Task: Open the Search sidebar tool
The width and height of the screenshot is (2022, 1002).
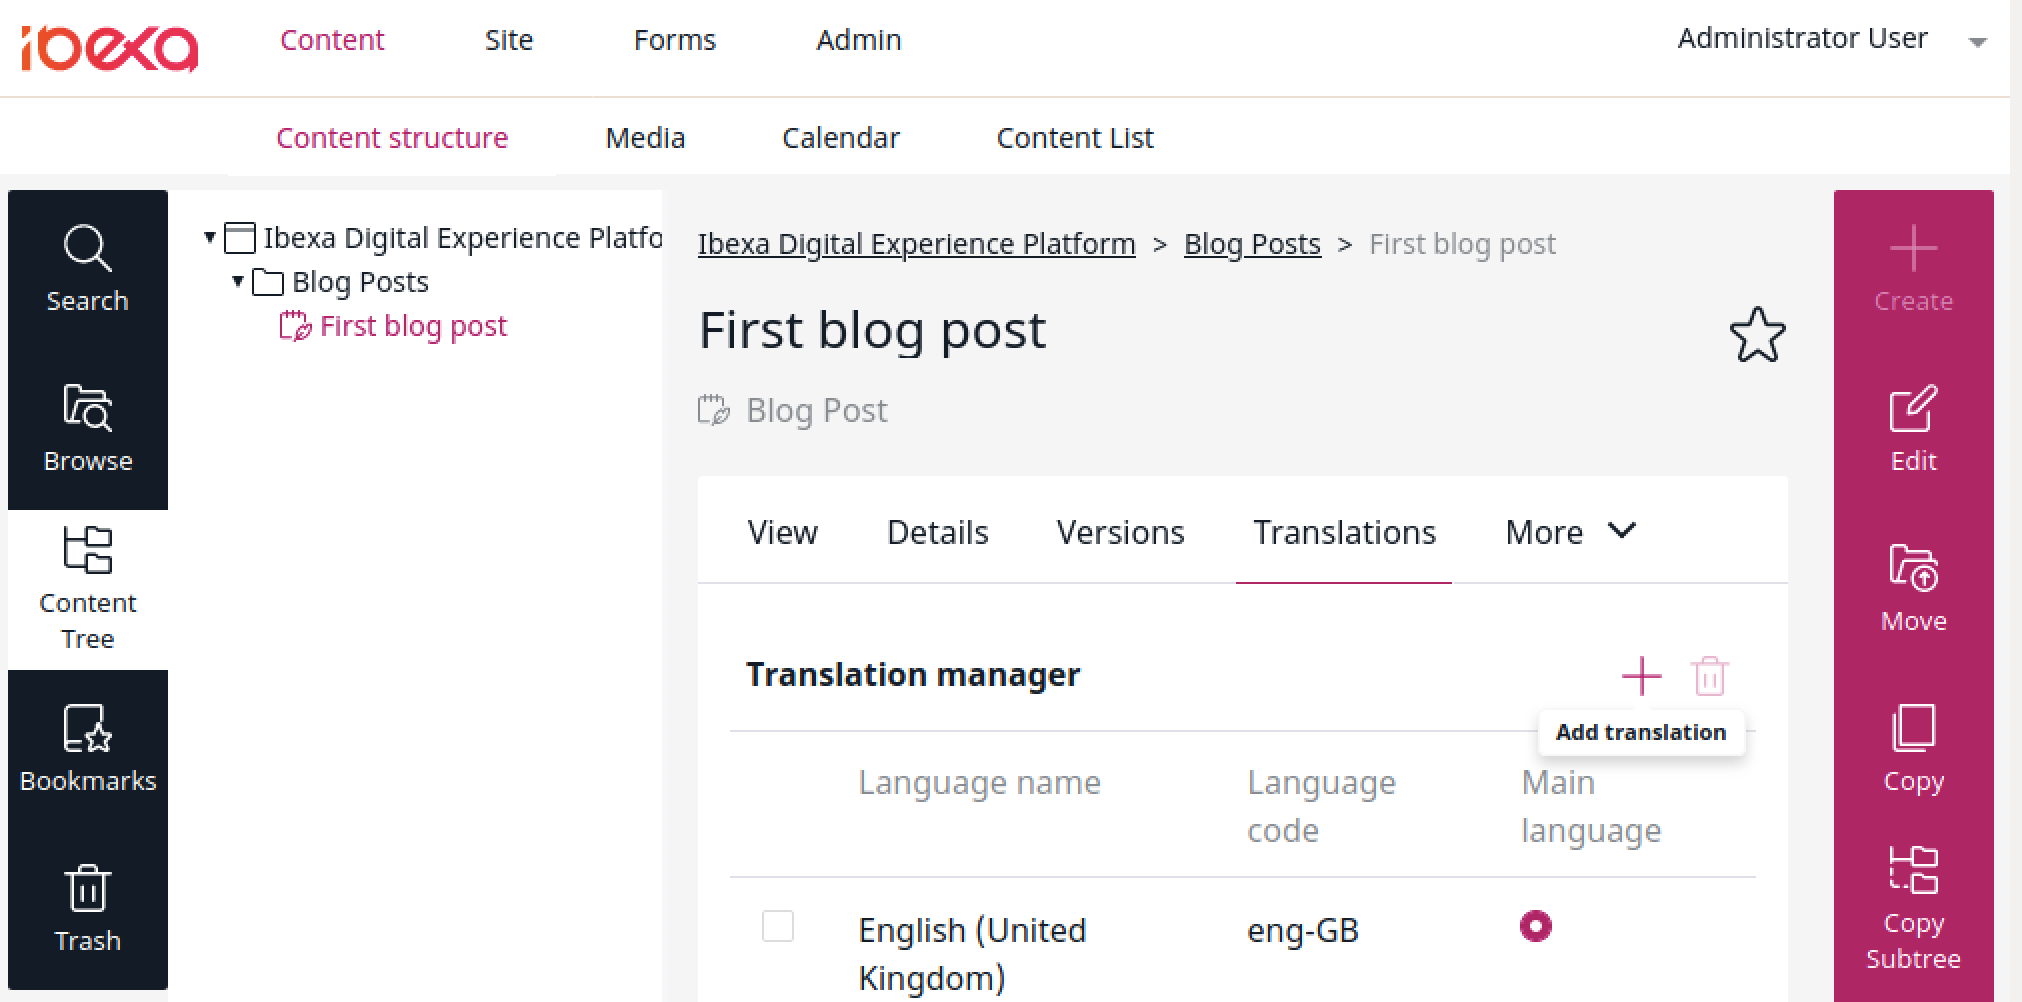Action: 88,270
